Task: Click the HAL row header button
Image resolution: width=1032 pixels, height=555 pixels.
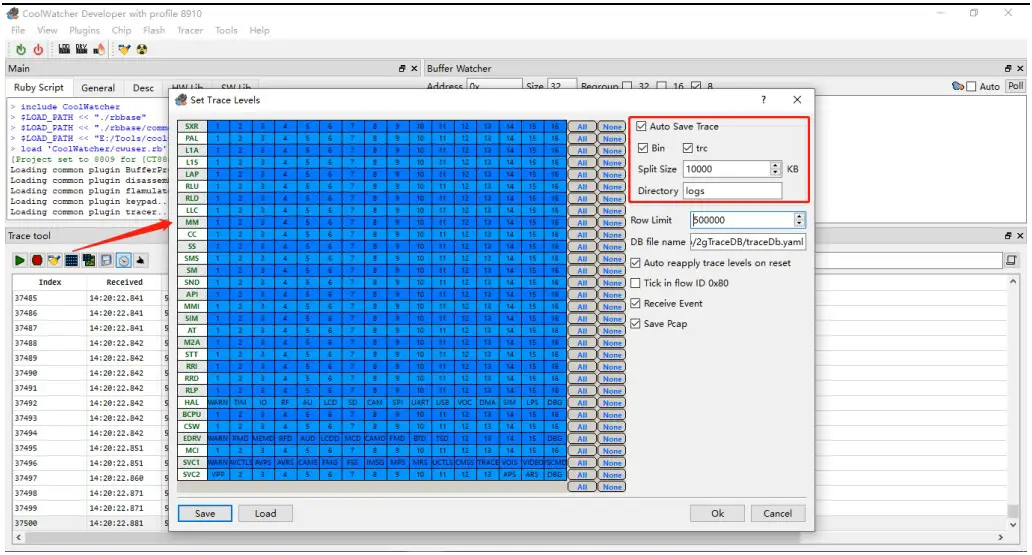Action: (192, 402)
